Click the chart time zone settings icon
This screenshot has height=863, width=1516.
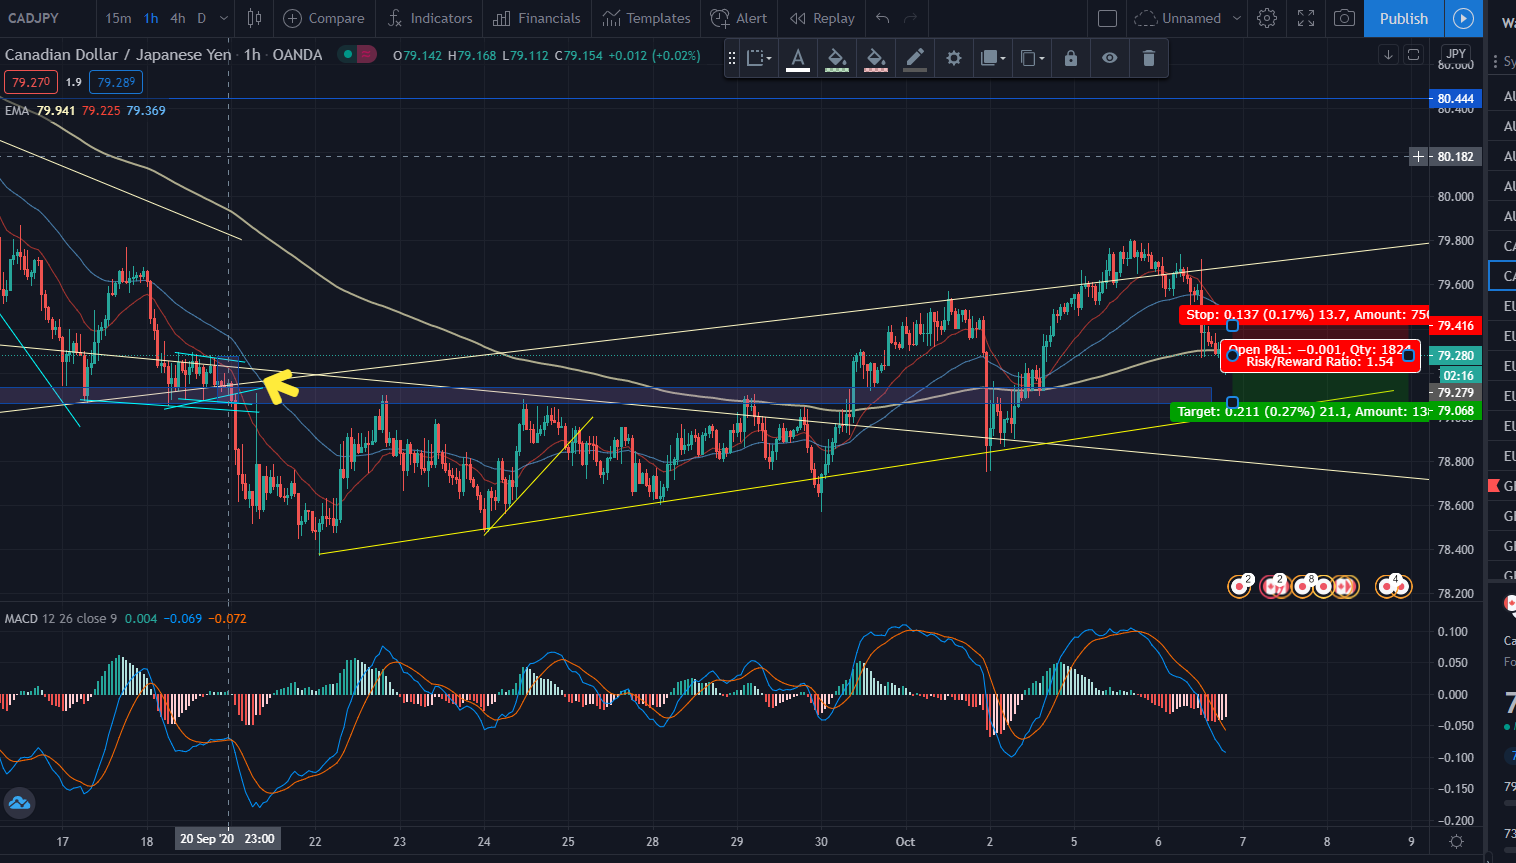1457,842
